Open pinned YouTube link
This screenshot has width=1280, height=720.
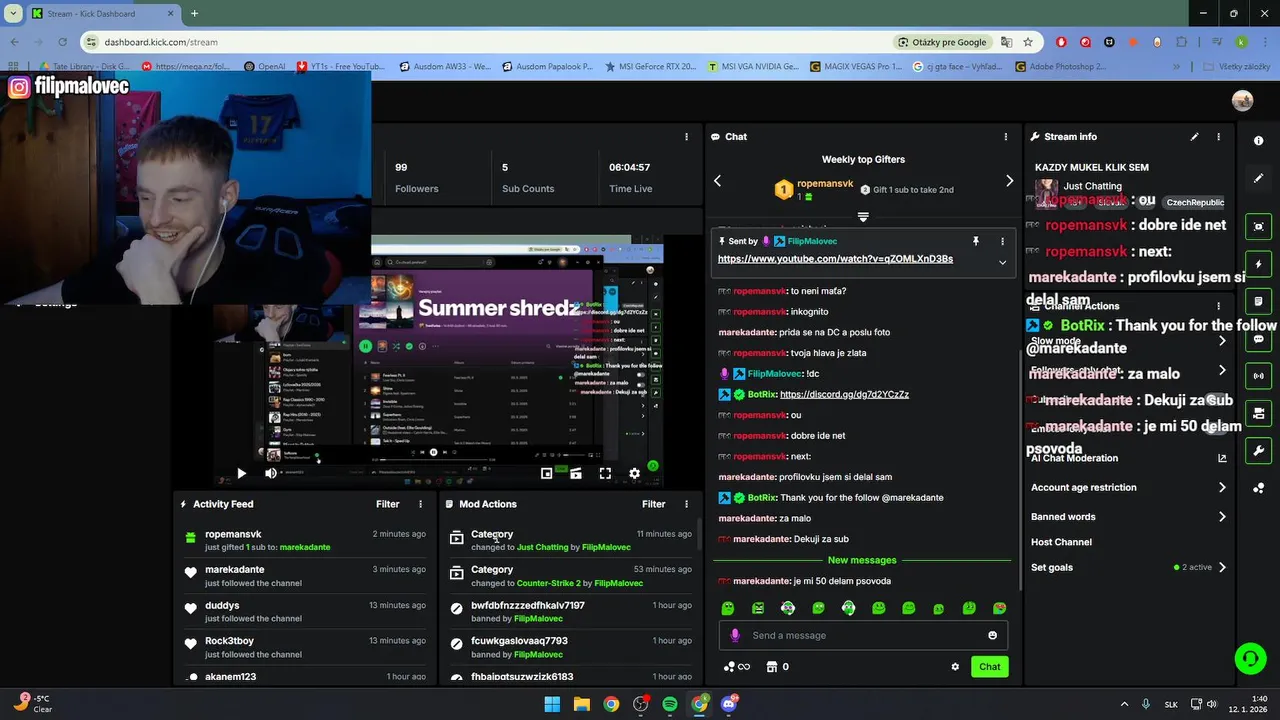point(835,259)
